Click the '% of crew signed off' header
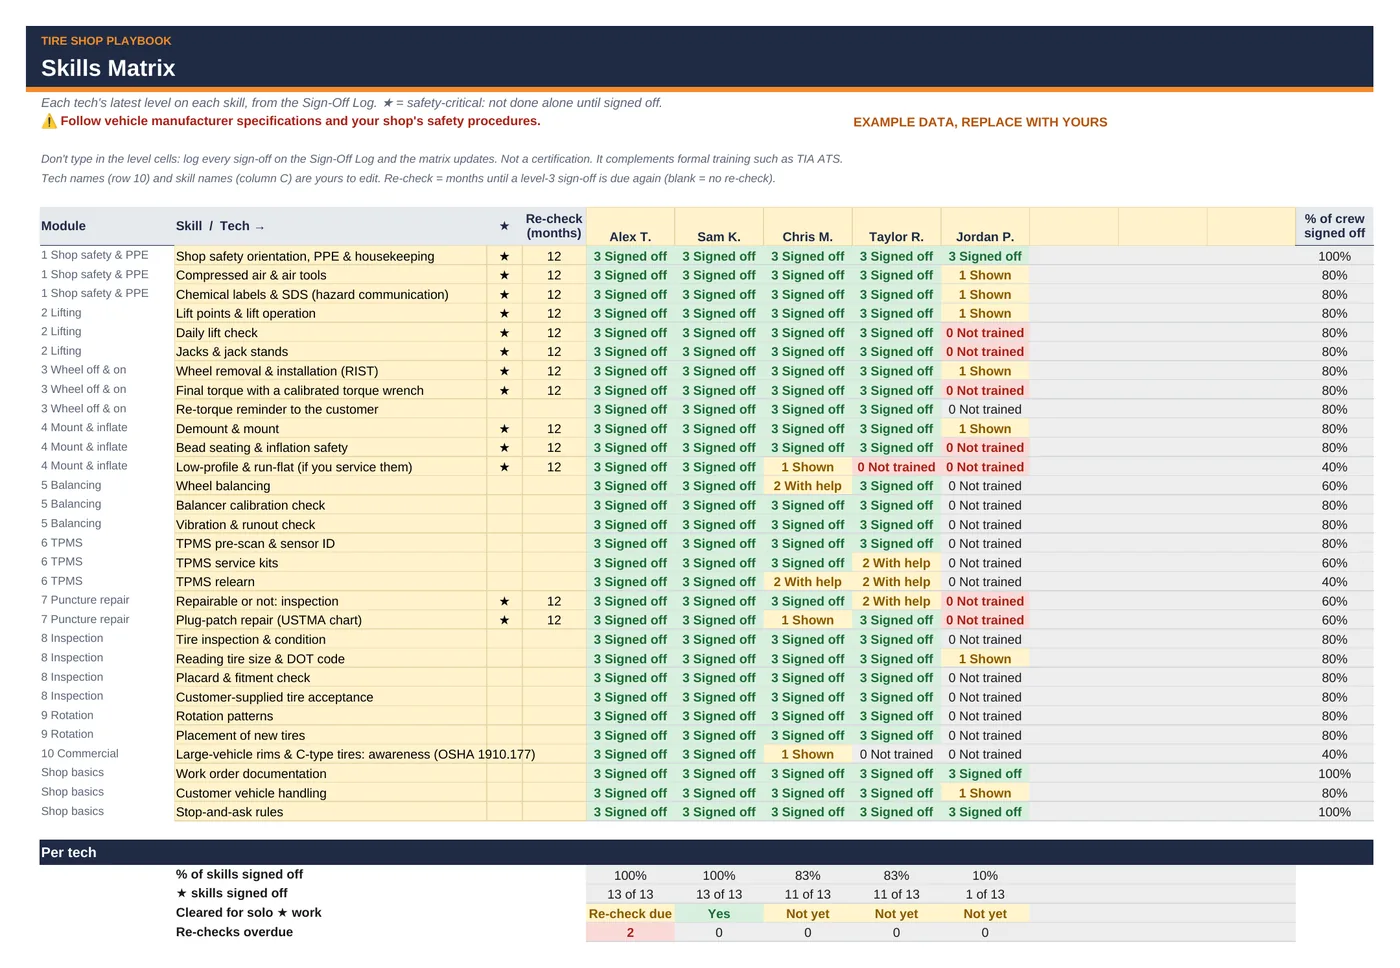The width and height of the screenshot is (1400, 968). [1334, 226]
